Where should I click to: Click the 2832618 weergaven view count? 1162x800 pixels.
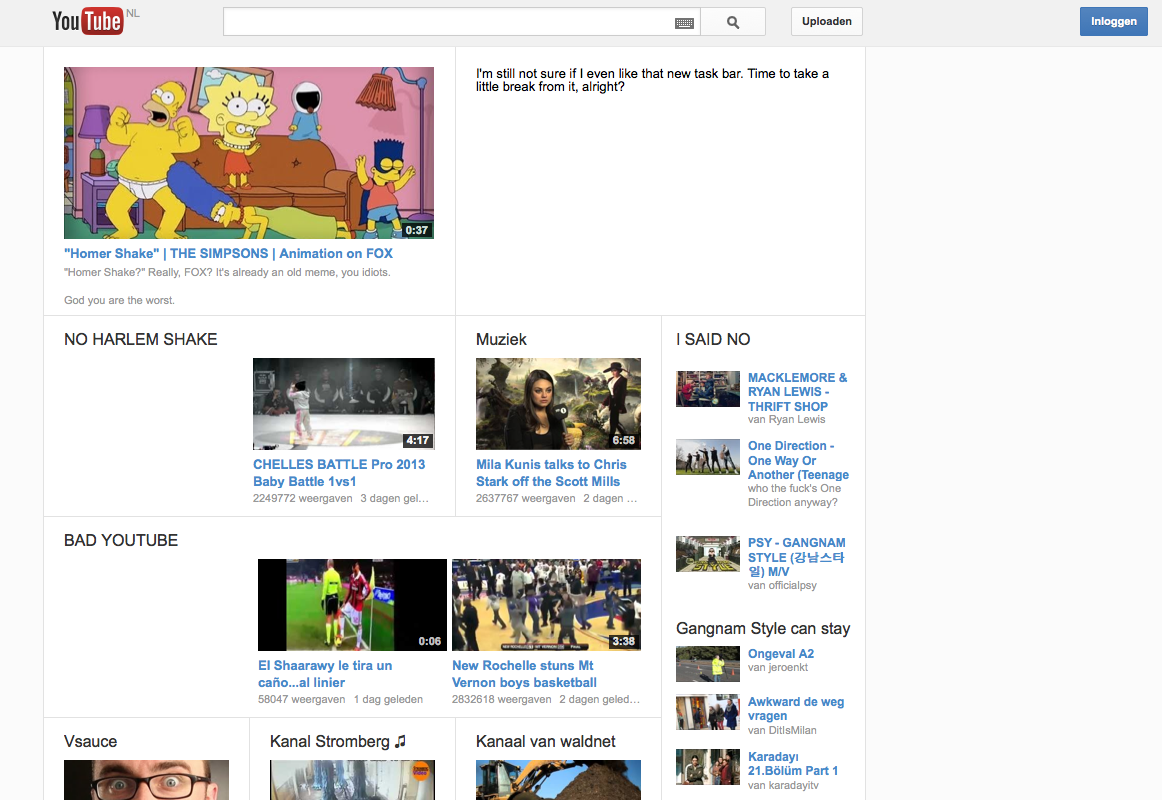tap(502, 699)
